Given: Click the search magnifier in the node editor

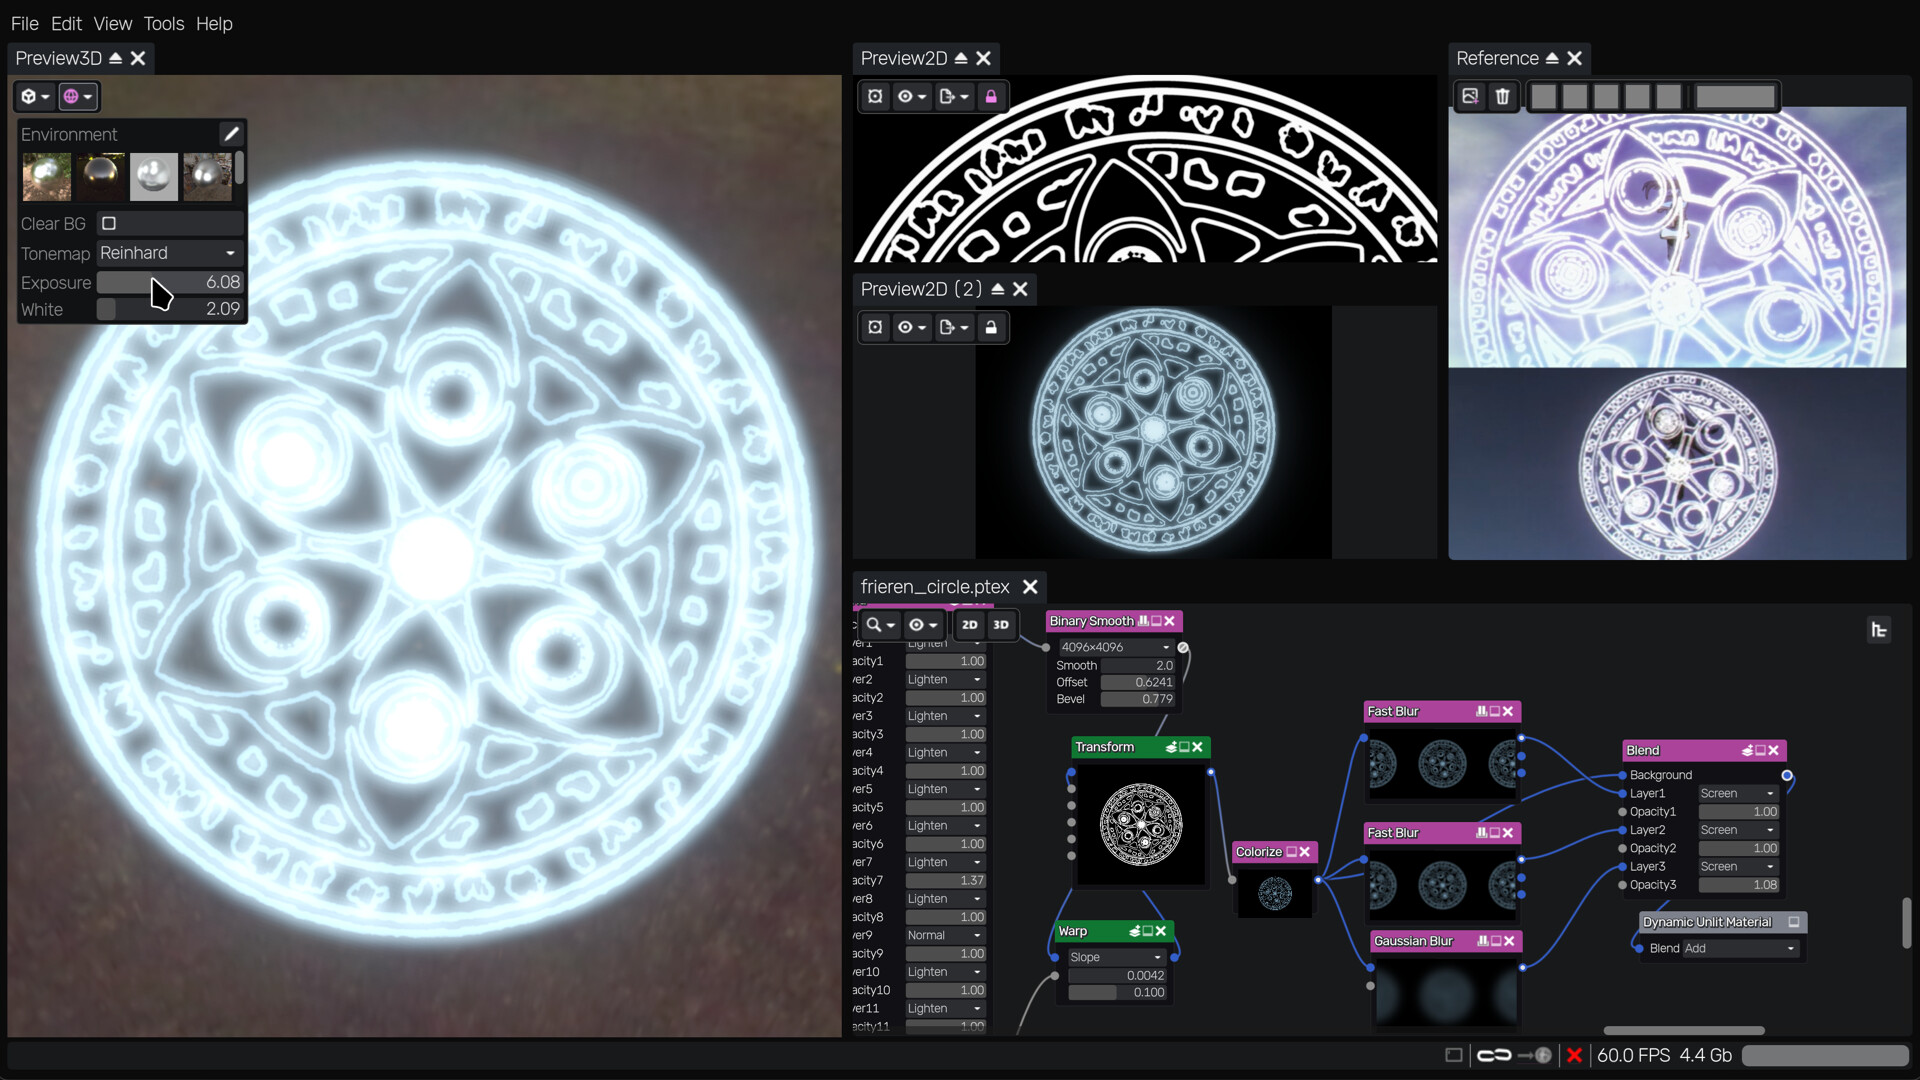Looking at the screenshot, I should [875, 624].
